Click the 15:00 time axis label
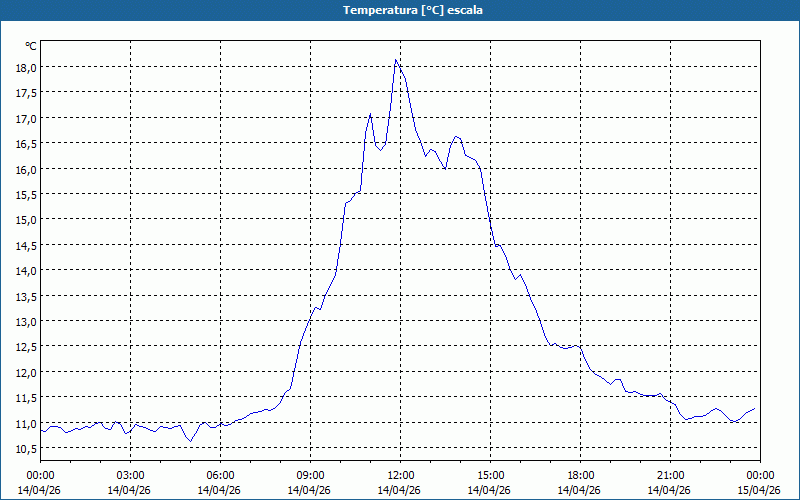Image resolution: width=800 pixels, height=500 pixels. (x=491, y=475)
